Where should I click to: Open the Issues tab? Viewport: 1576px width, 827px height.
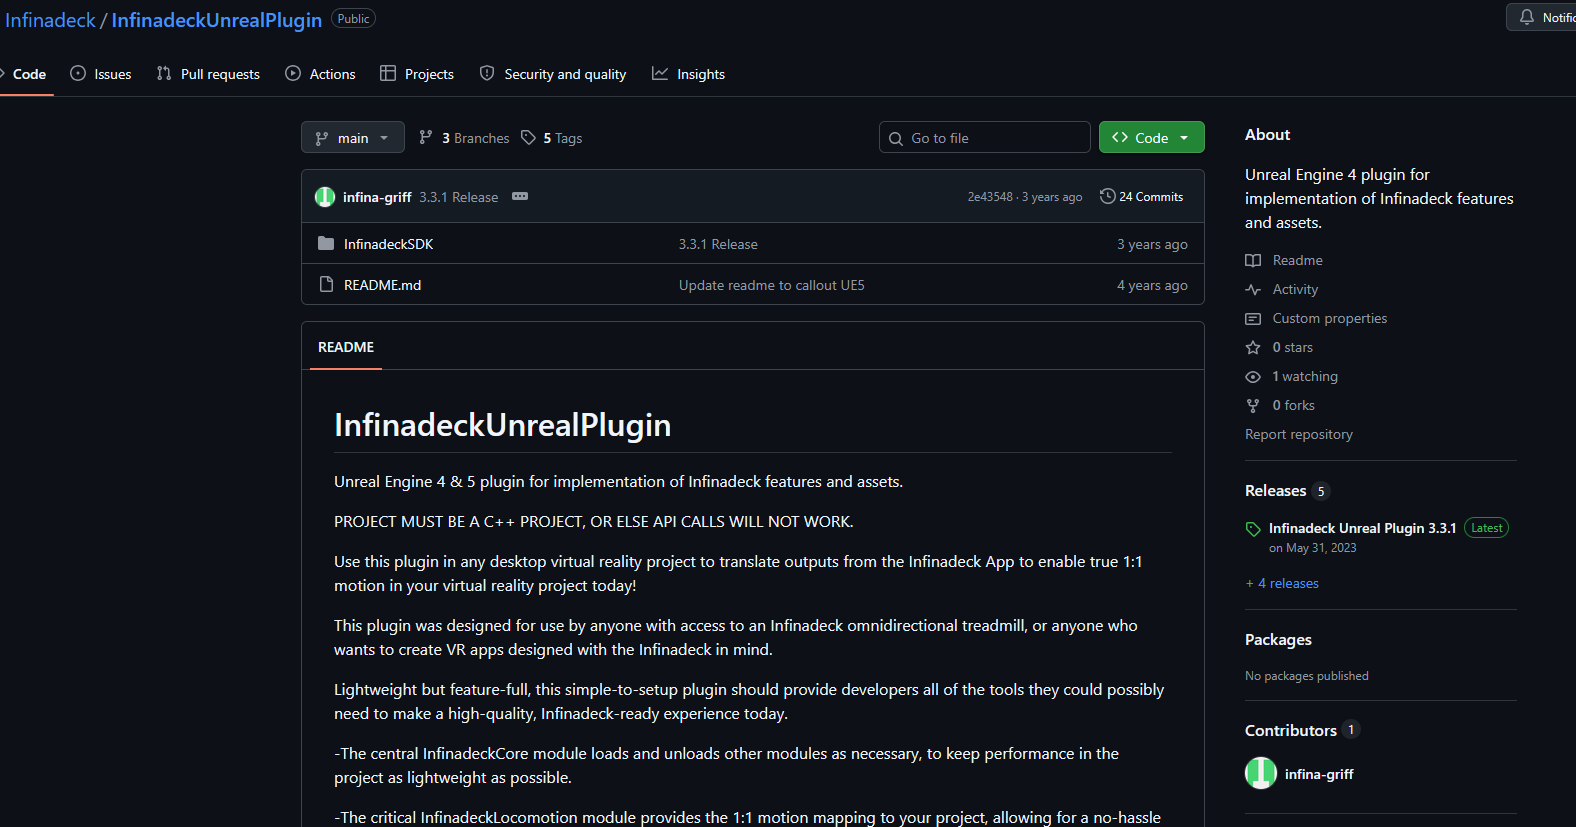point(101,74)
